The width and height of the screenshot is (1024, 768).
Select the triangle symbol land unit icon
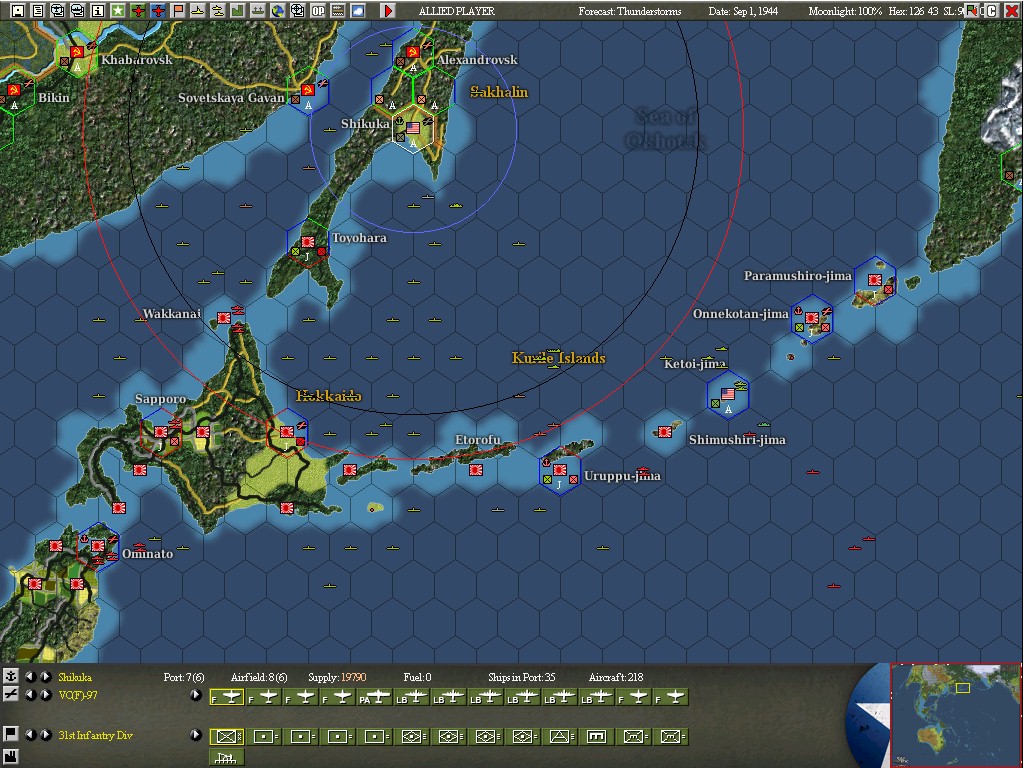click(559, 737)
